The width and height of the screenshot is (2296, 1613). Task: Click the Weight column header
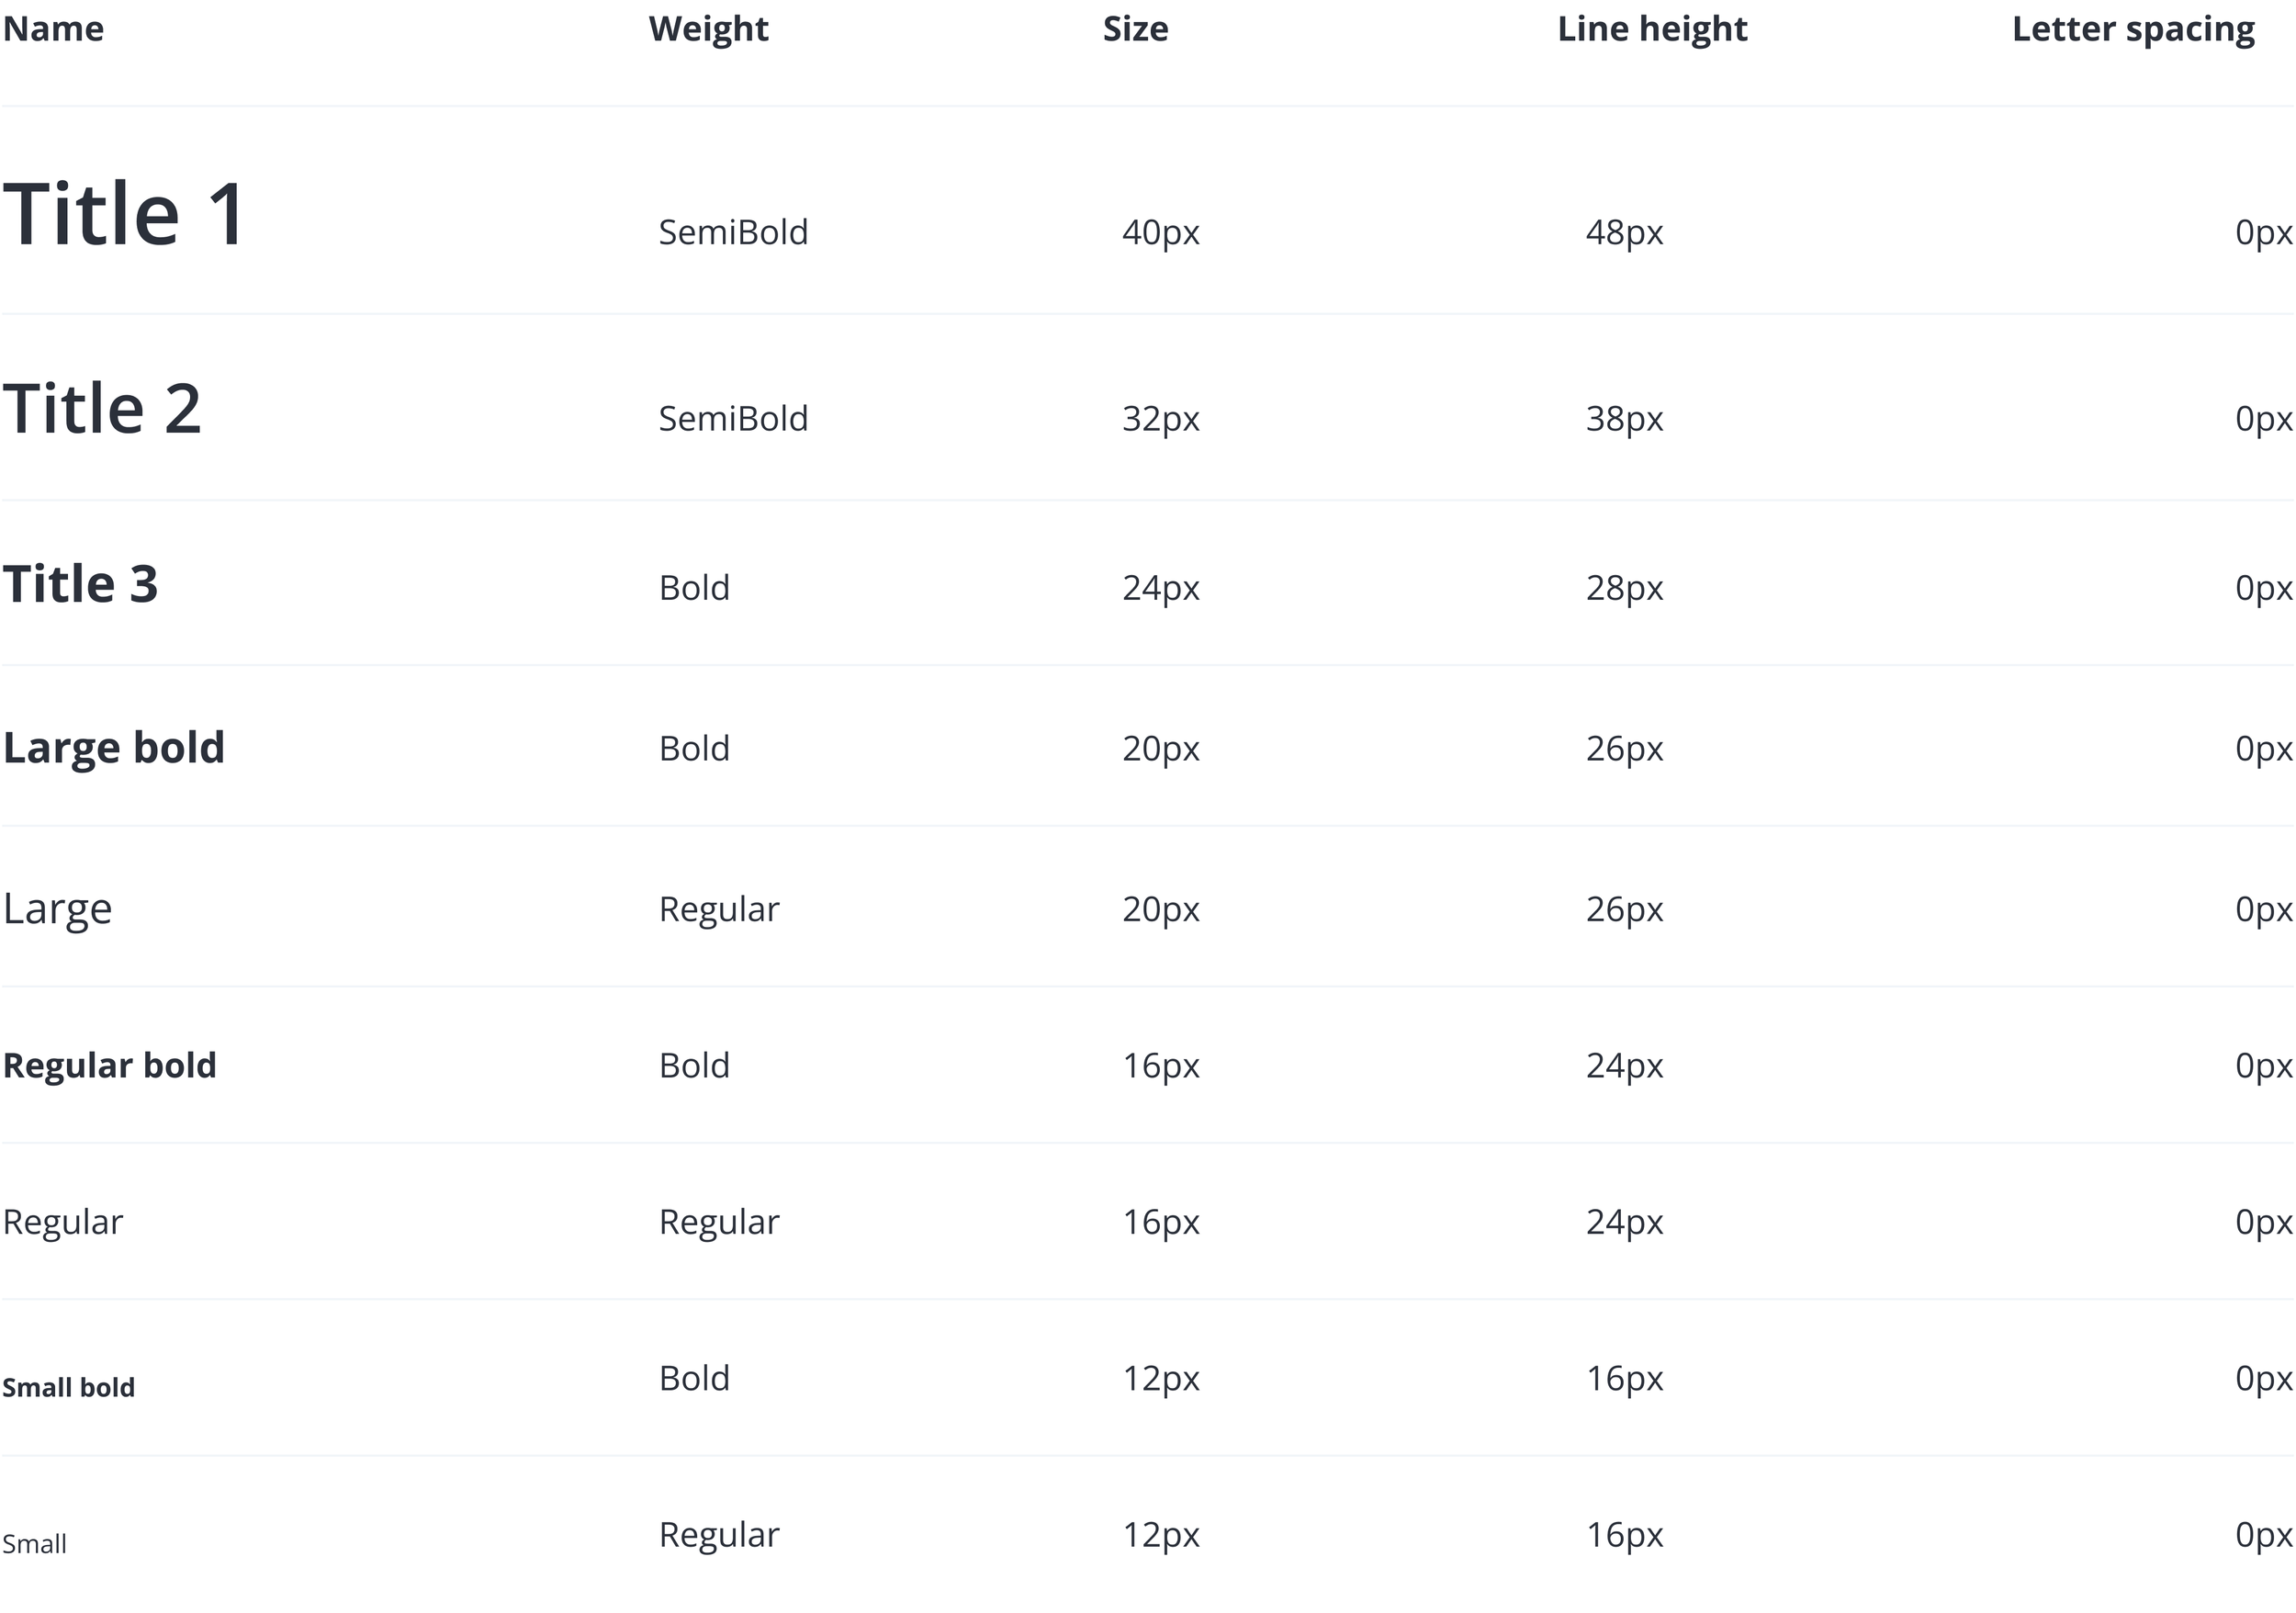point(708,30)
